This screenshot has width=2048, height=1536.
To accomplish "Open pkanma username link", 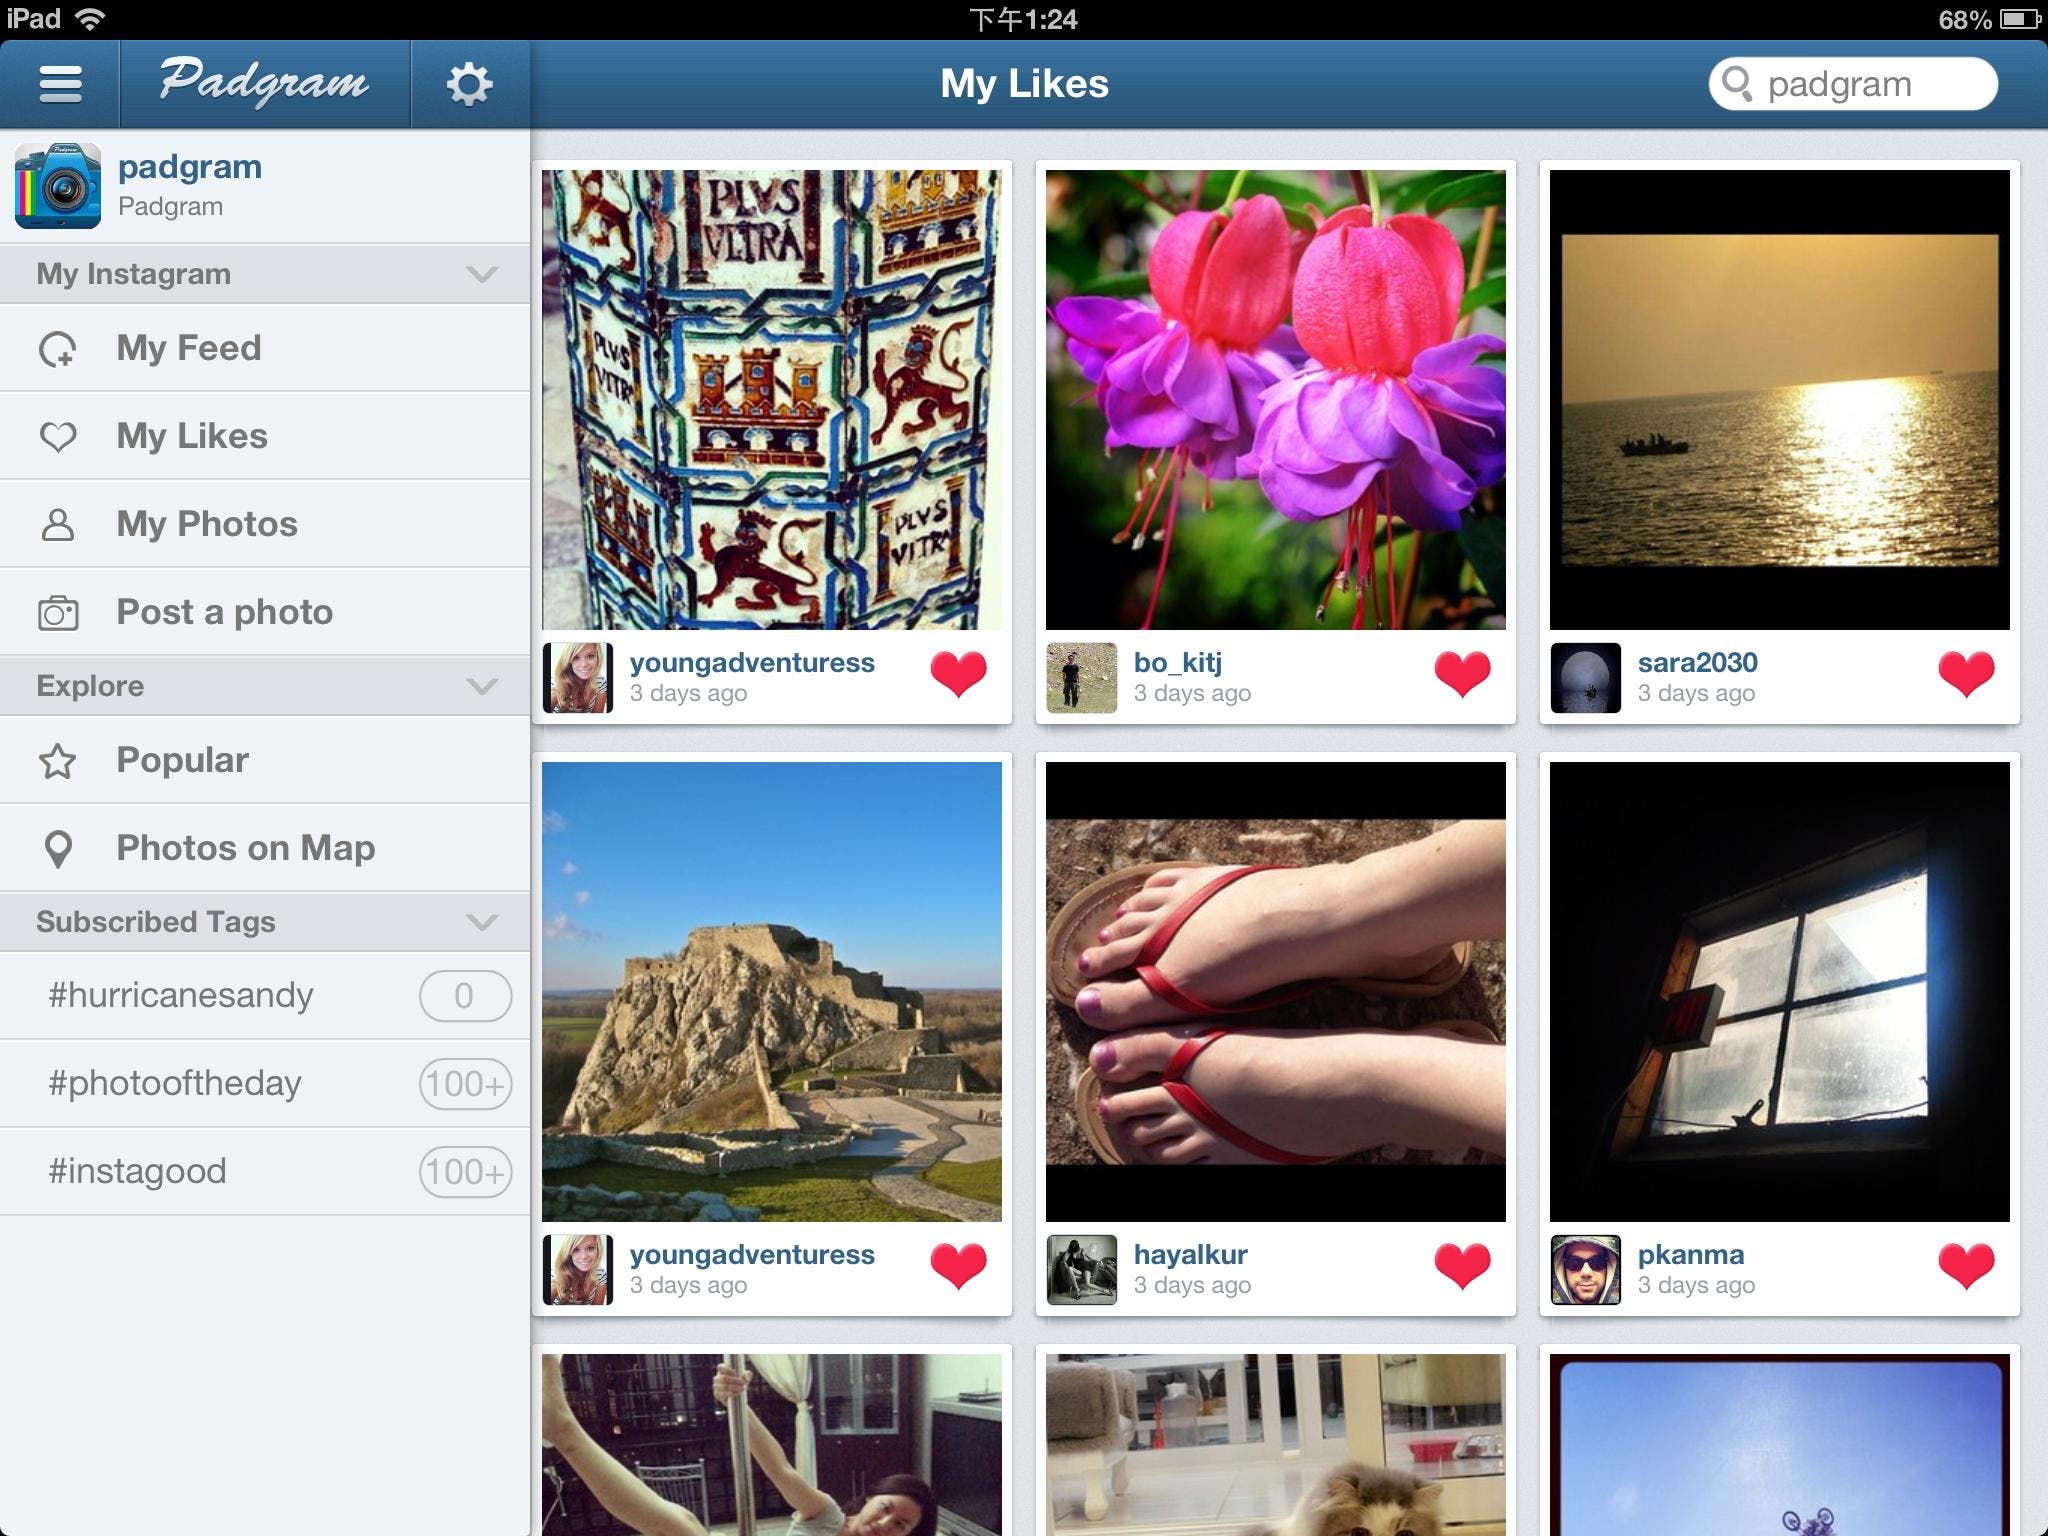I will click(1691, 1255).
